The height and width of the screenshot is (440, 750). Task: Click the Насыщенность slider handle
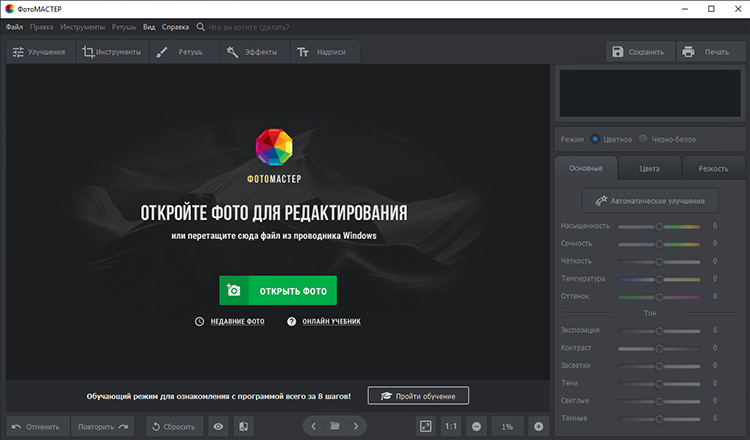tap(659, 226)
